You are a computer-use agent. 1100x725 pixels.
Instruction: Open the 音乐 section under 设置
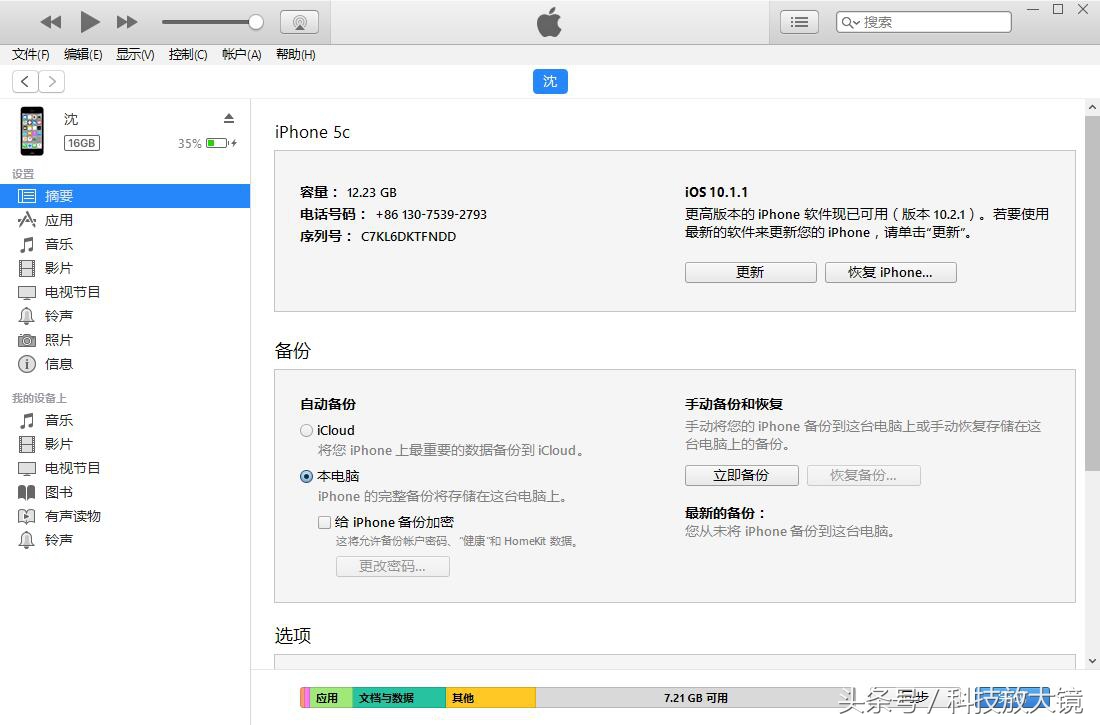point(58,244)
